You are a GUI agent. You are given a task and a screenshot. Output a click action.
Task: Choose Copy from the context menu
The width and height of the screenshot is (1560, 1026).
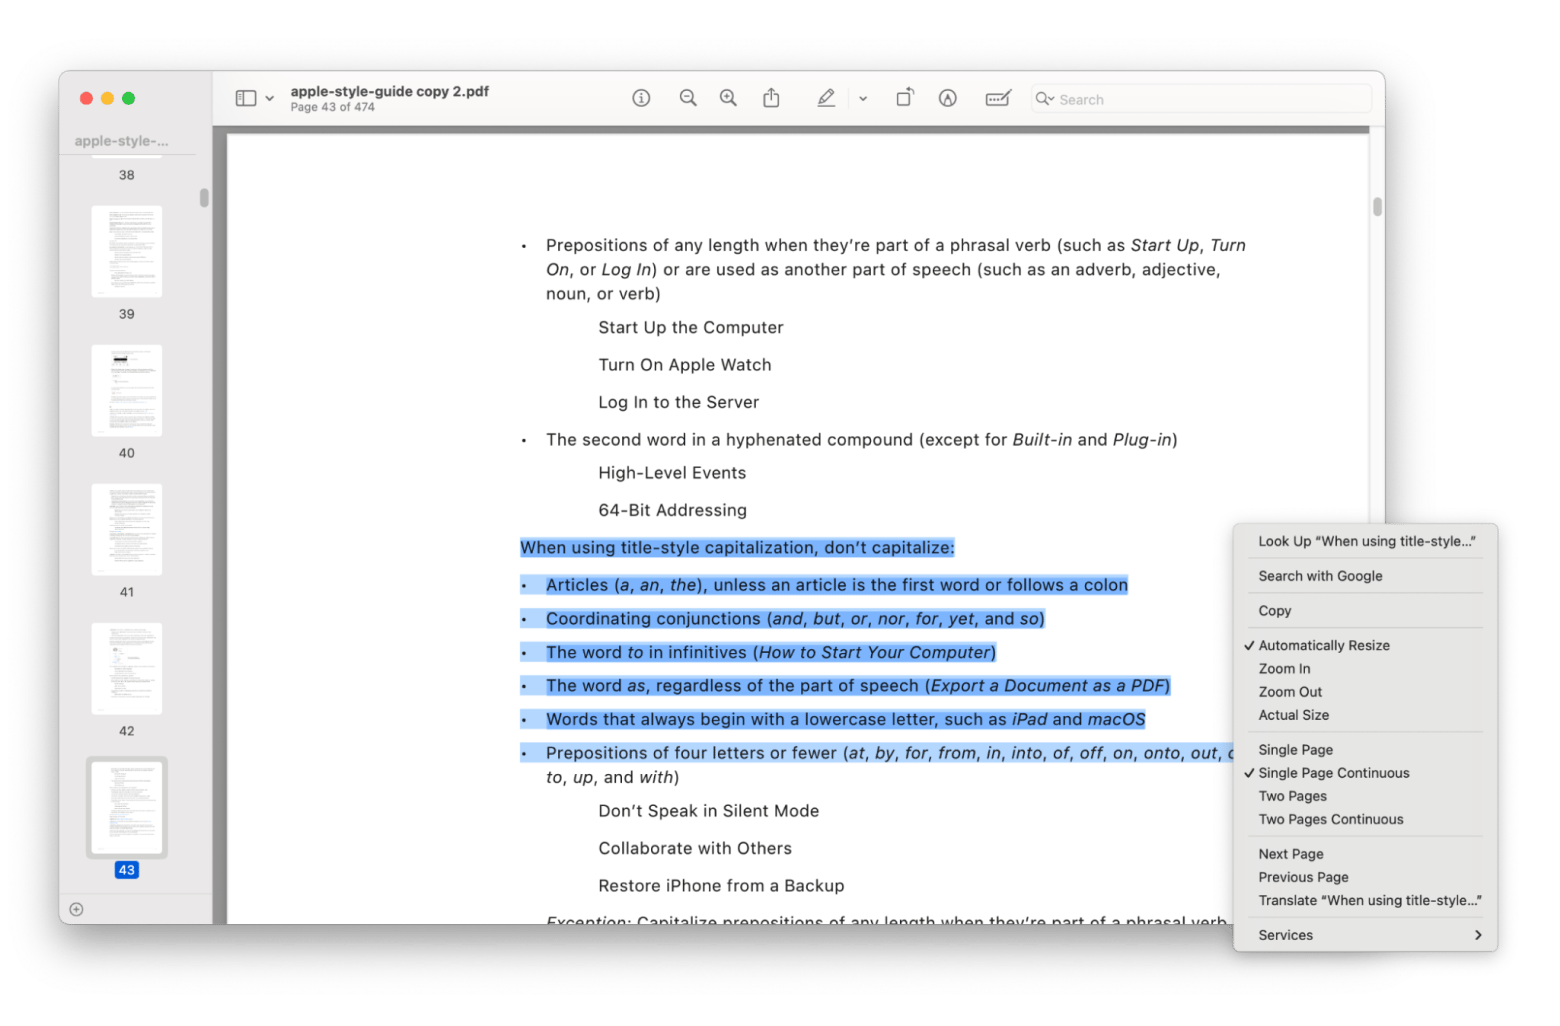click(1275, 611)
